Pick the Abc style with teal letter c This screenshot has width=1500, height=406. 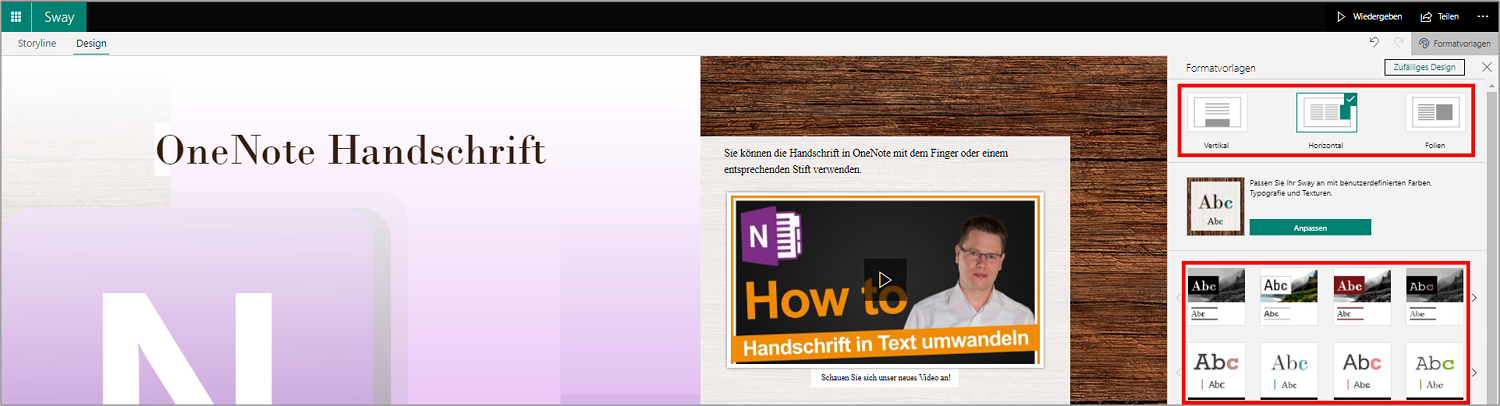tap(1289, 371)
